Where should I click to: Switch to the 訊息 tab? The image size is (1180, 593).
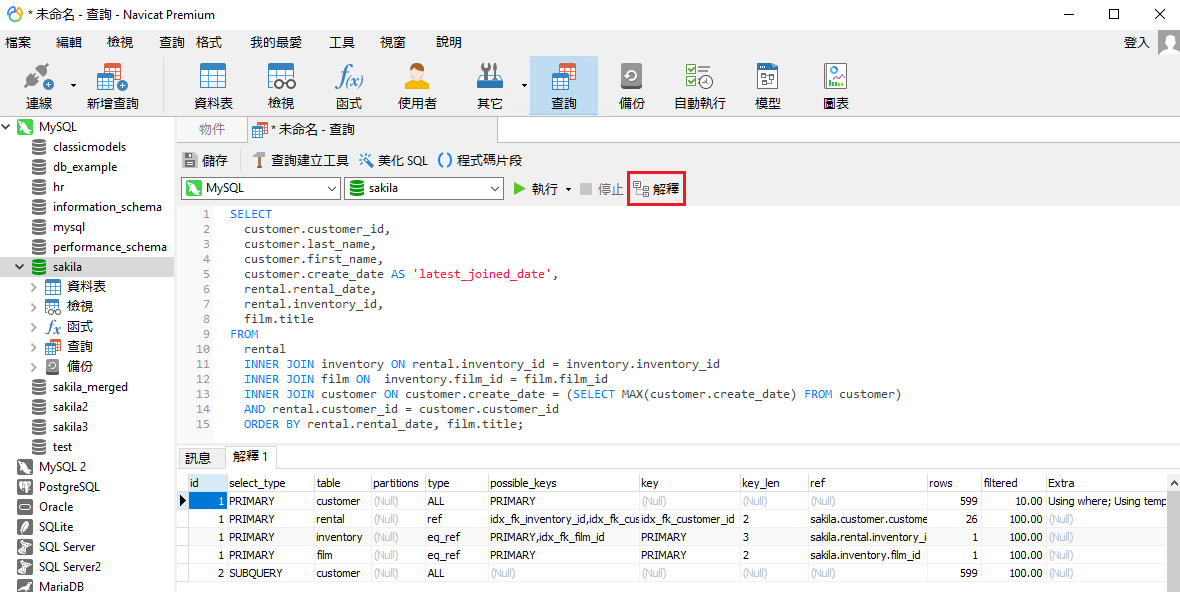(x=198, y=458)
